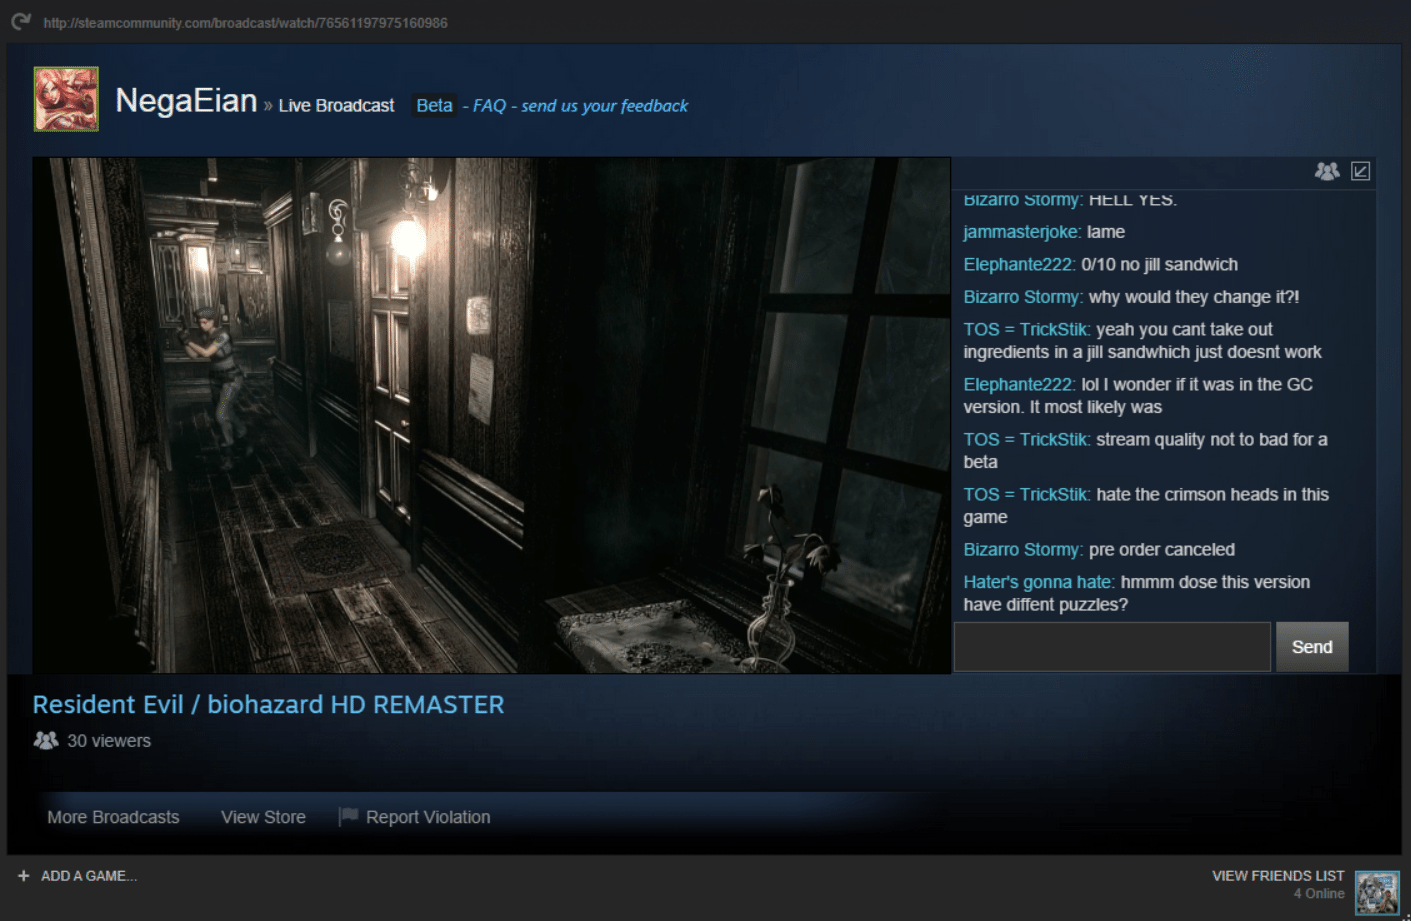Click the NegaEian broadcaster name
This screenshot has height=921, width=1411.
(x=187, y=99)
